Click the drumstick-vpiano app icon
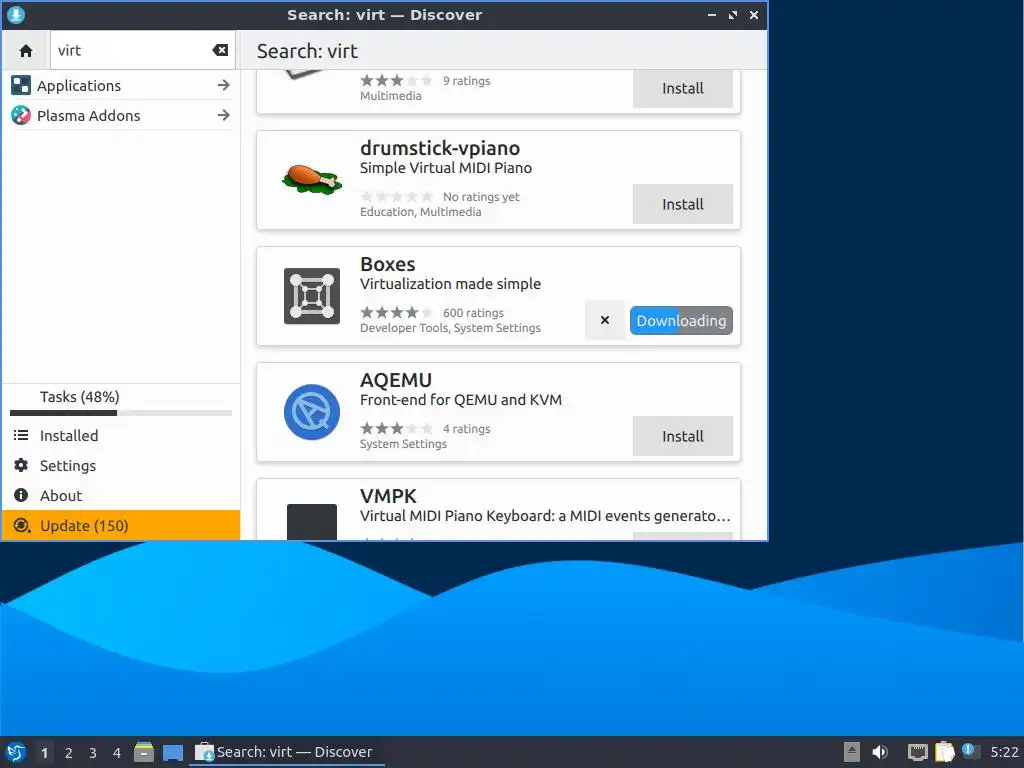Viewport: 1024px width, 768px height. point(312,180)
